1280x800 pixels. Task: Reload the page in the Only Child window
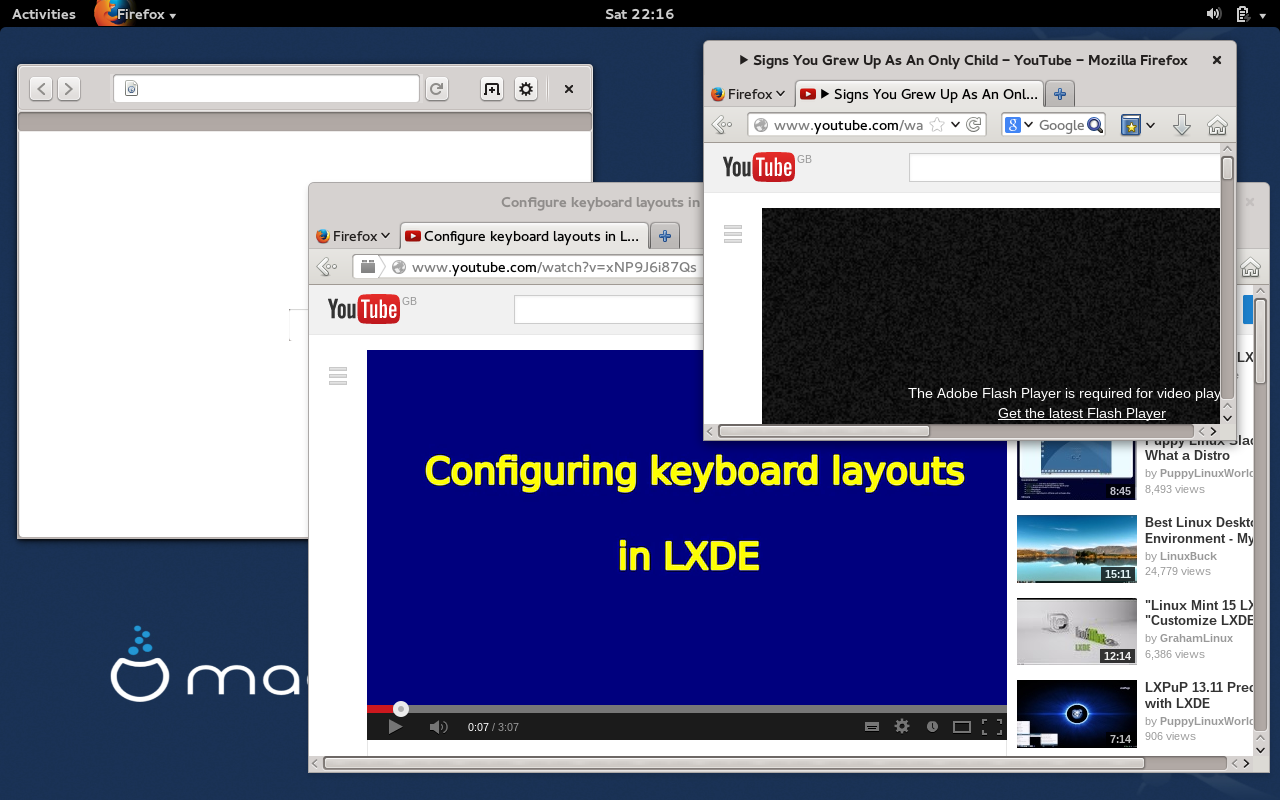[975, 125]
